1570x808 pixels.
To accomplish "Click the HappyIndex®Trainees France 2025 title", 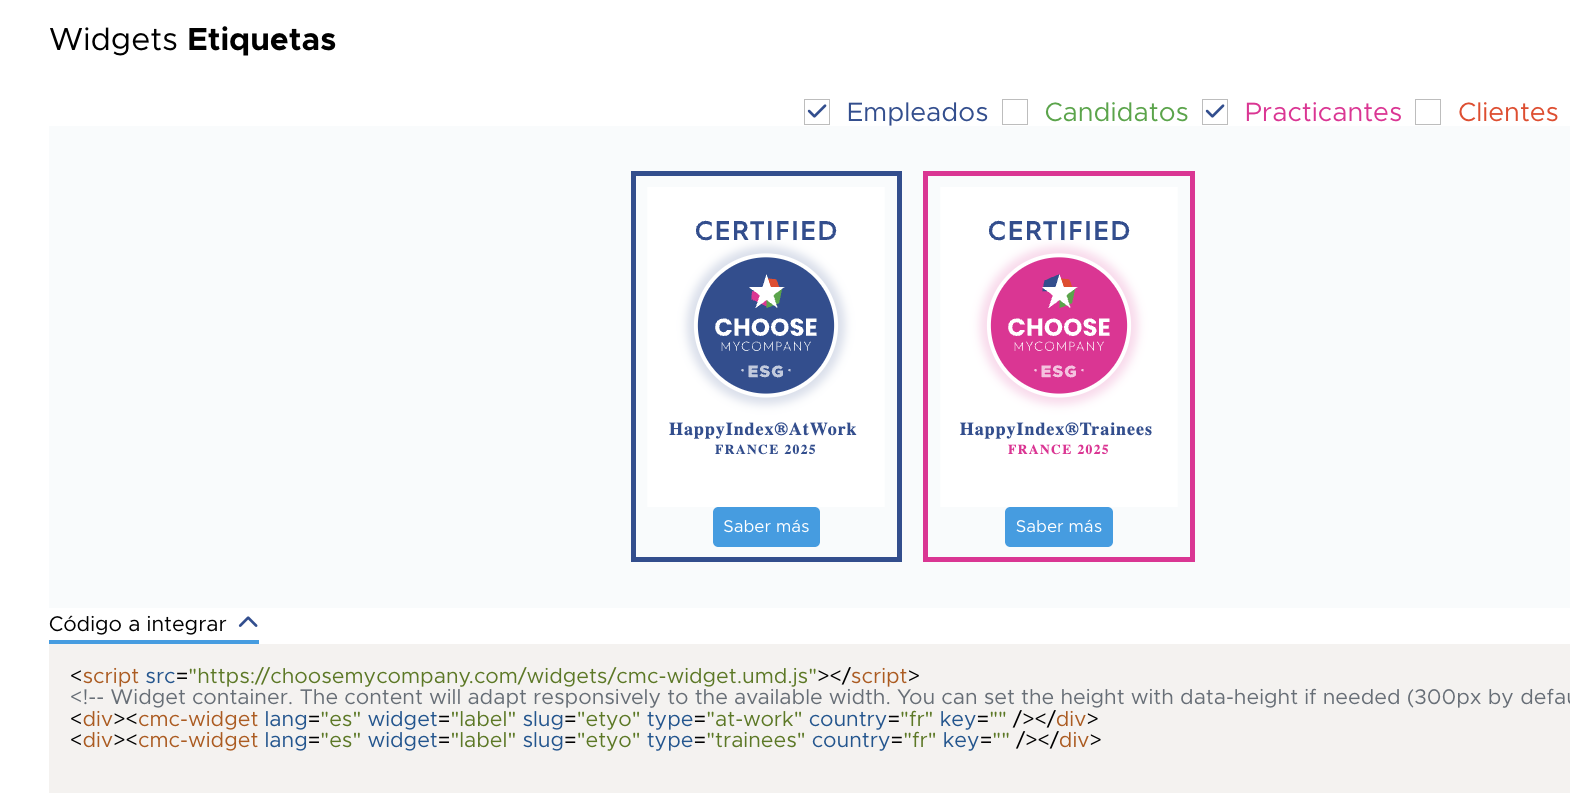I will (1056, 438).
